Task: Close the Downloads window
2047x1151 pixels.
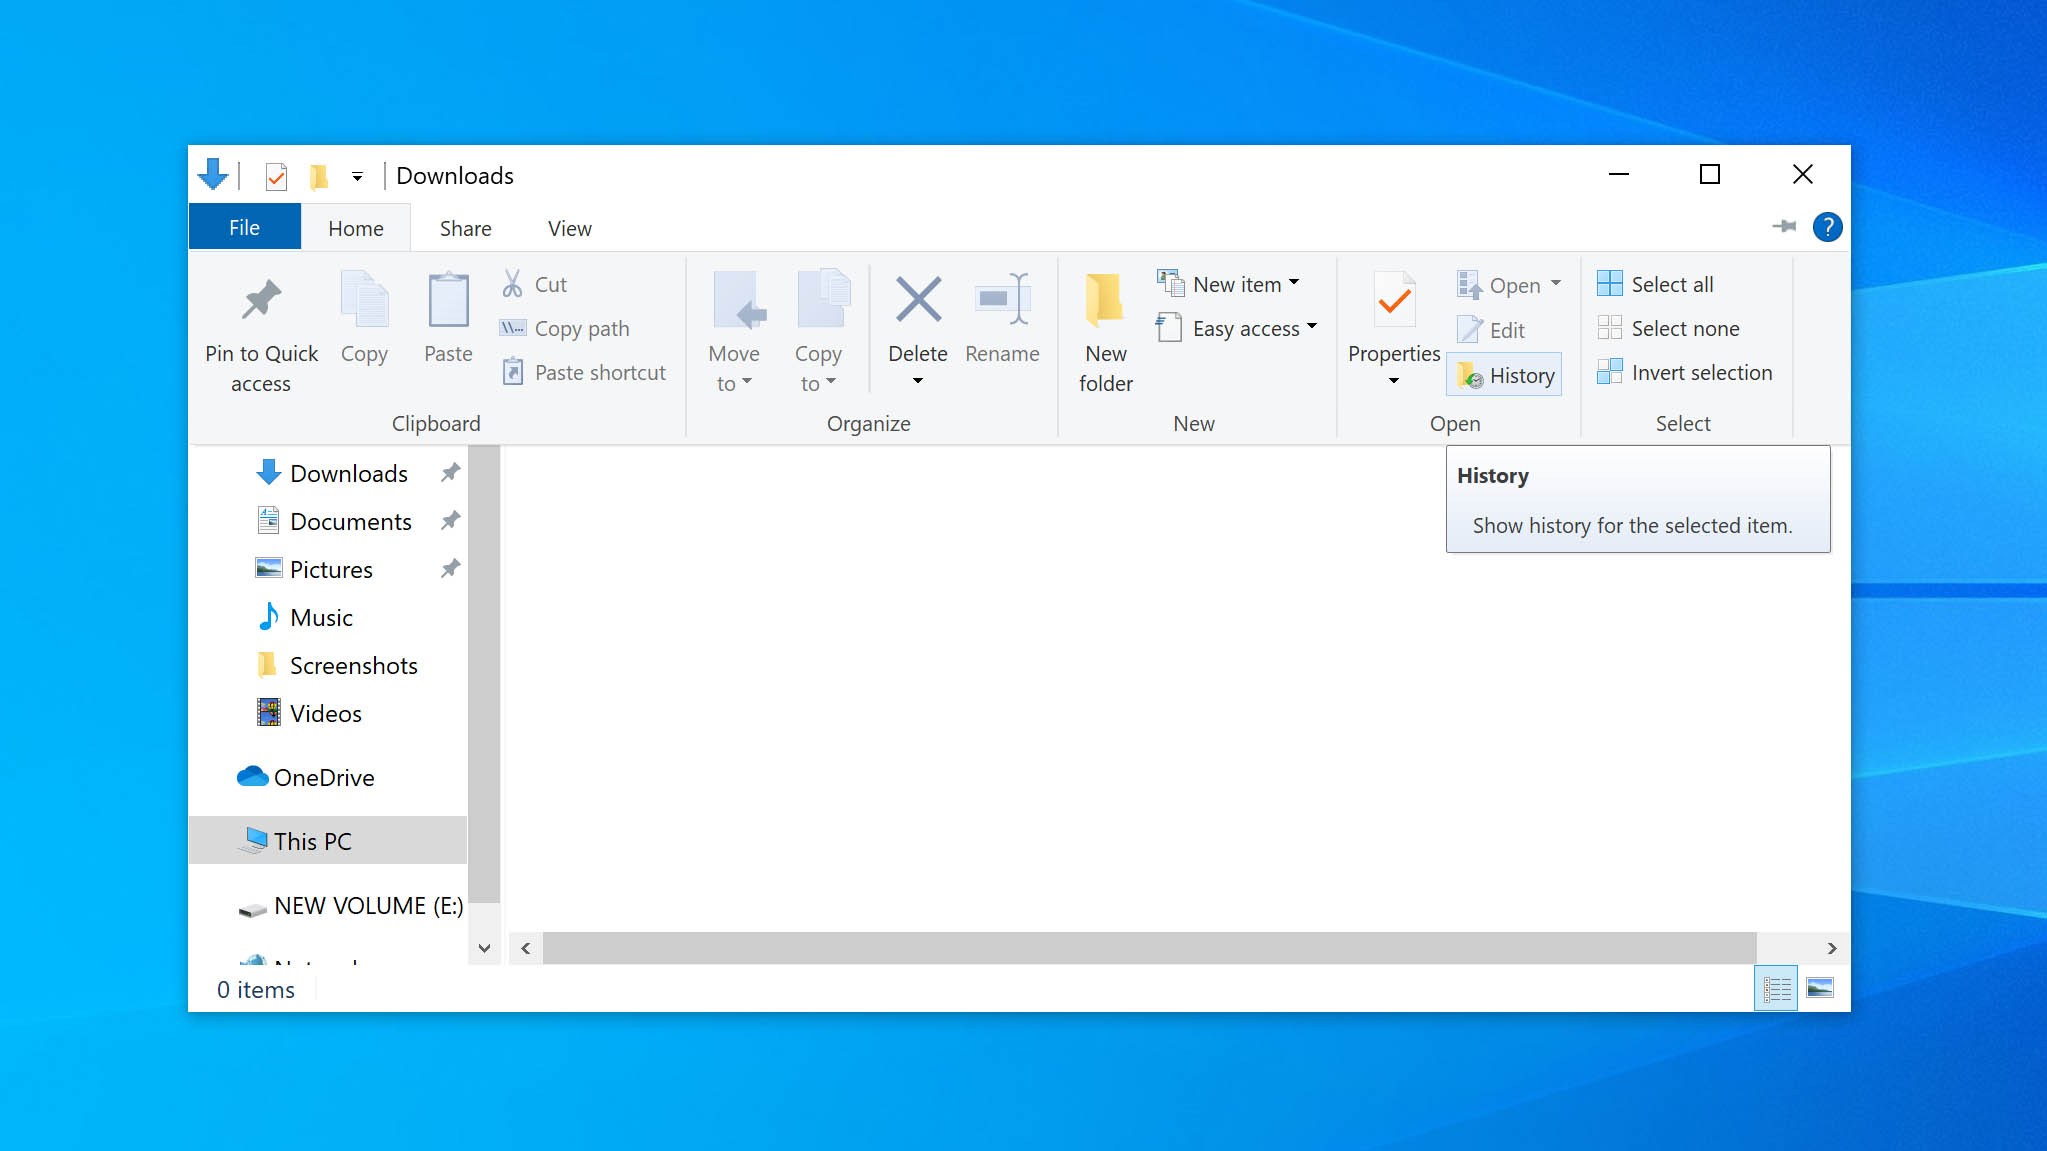Action: pos(1803,174)
